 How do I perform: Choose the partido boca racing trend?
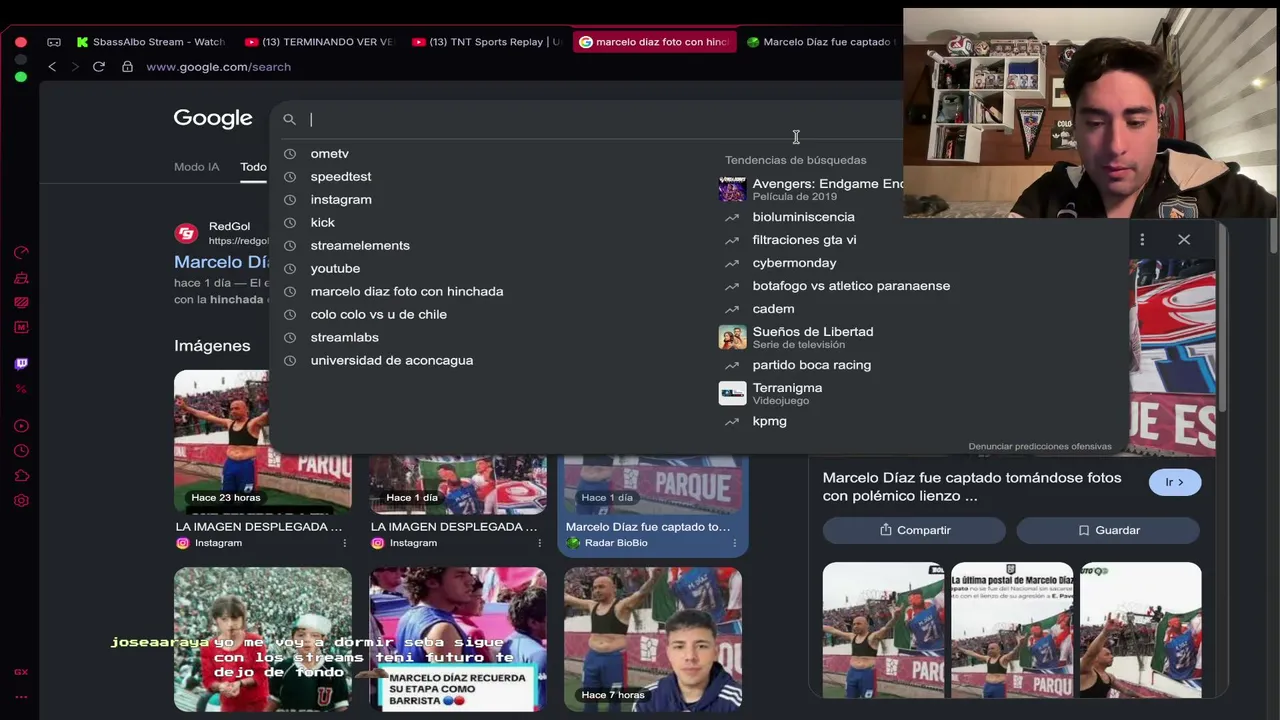pyautogui.click(x=811, y=365)
